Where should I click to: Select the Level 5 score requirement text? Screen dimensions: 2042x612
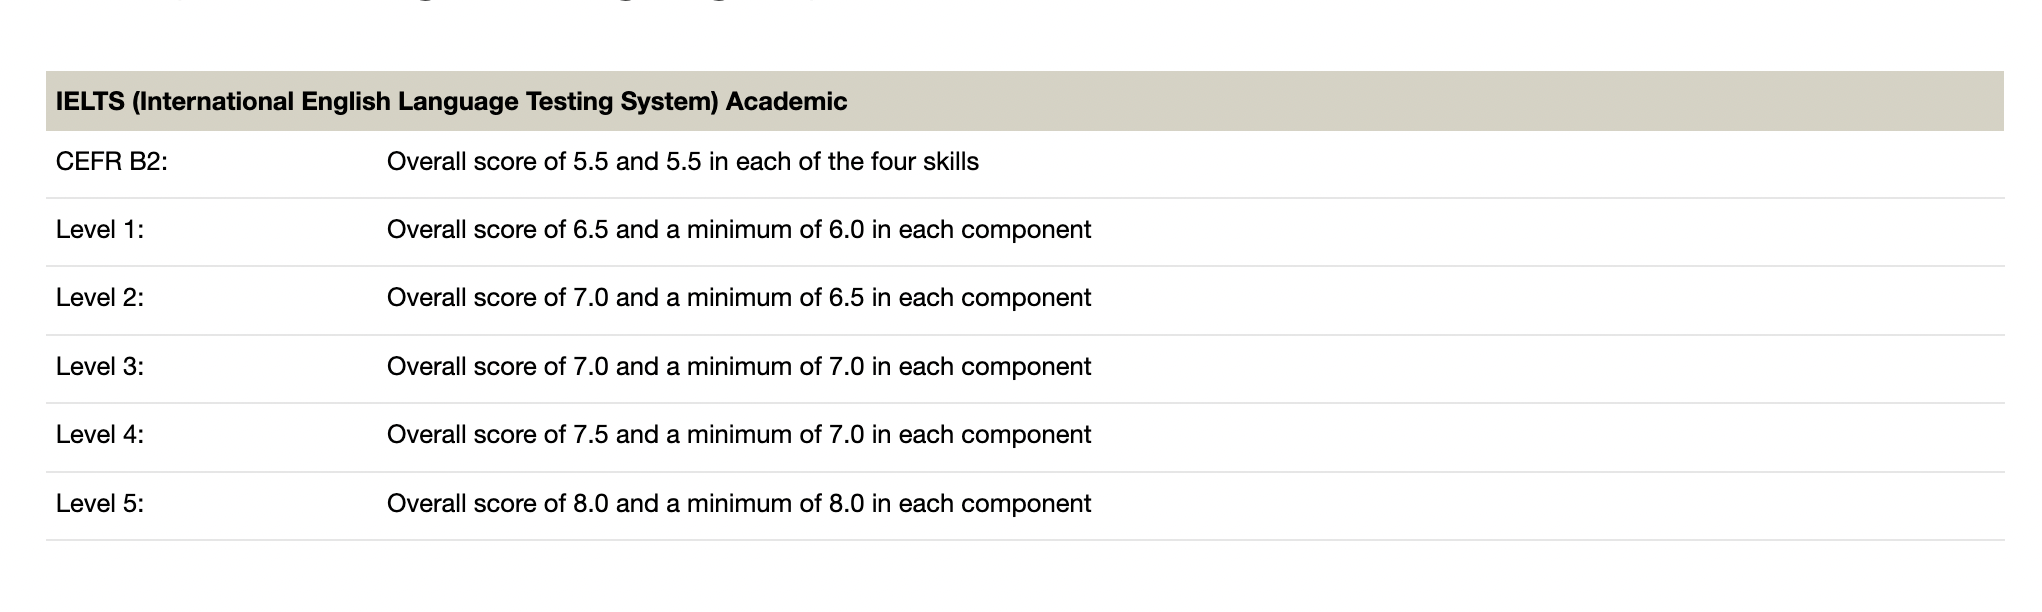739,504
